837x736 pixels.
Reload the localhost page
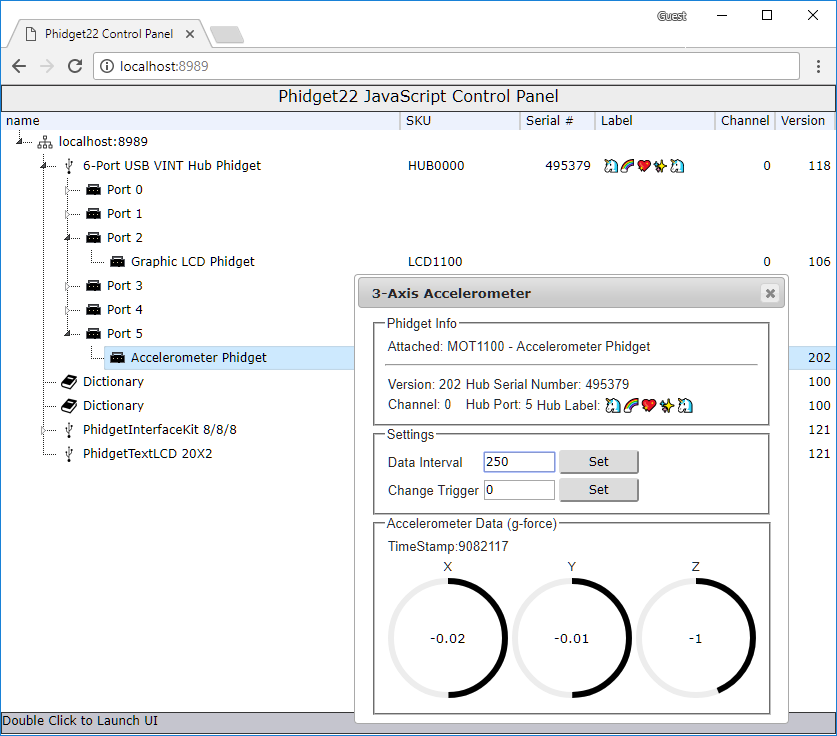(x=75, y=66)
